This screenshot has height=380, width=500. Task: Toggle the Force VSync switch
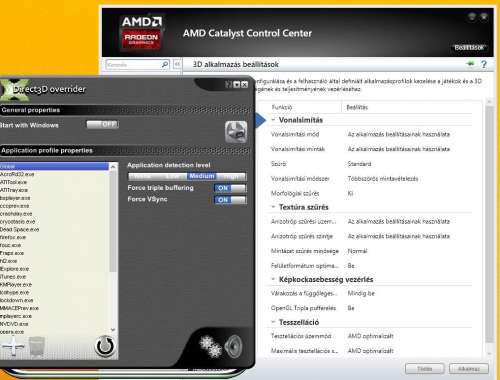tap(230, 200)
